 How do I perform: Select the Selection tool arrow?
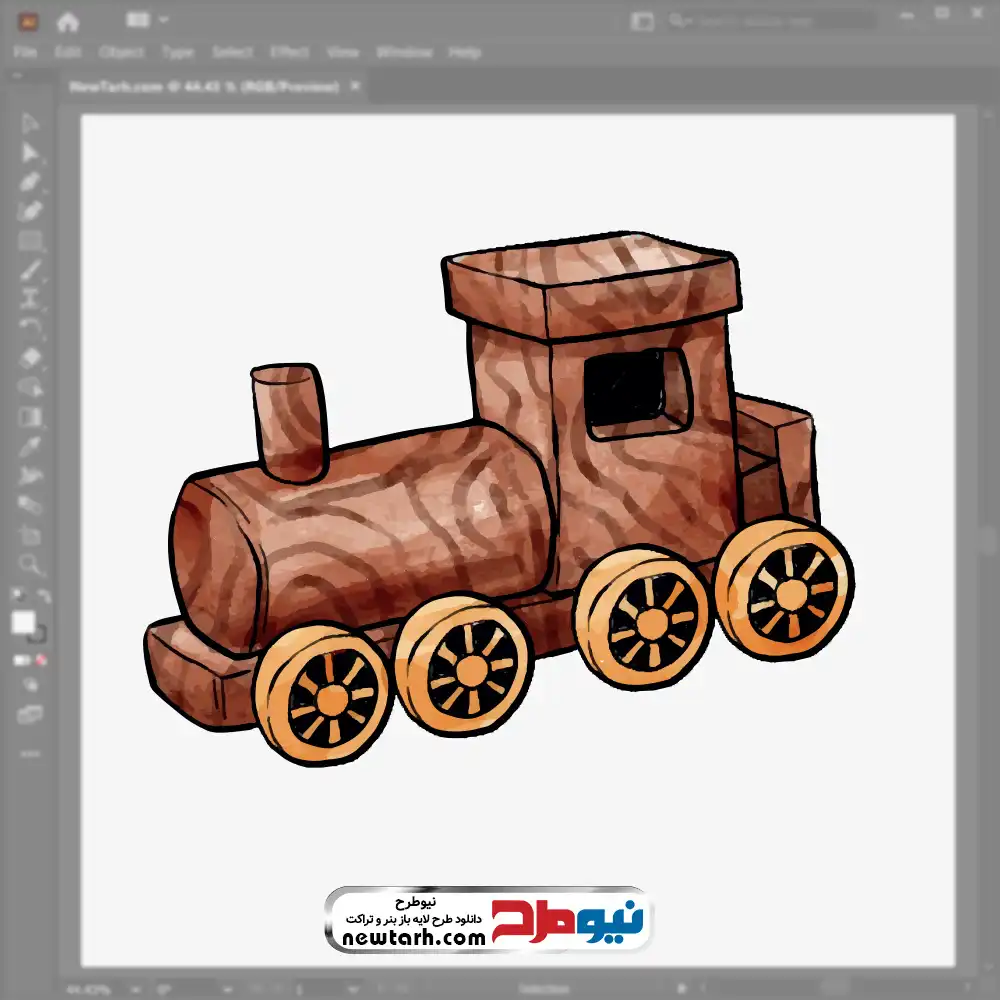pos(30,124)
